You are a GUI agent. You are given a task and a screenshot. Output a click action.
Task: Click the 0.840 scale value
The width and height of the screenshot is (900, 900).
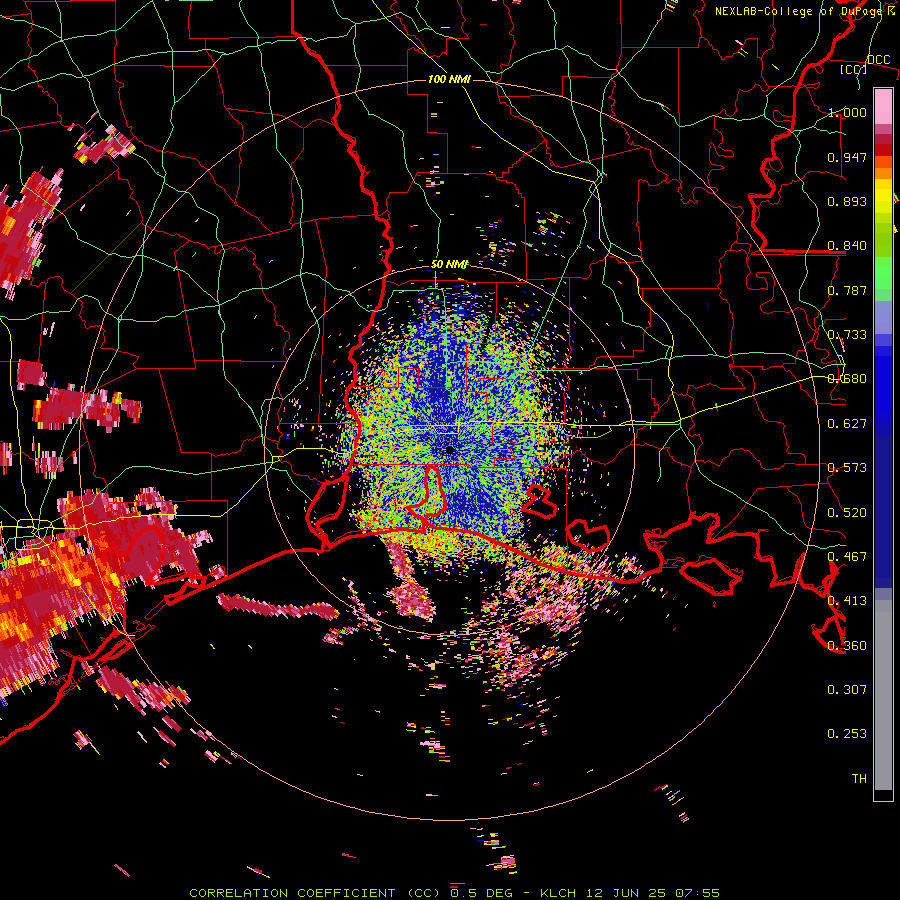pos(847,246)
